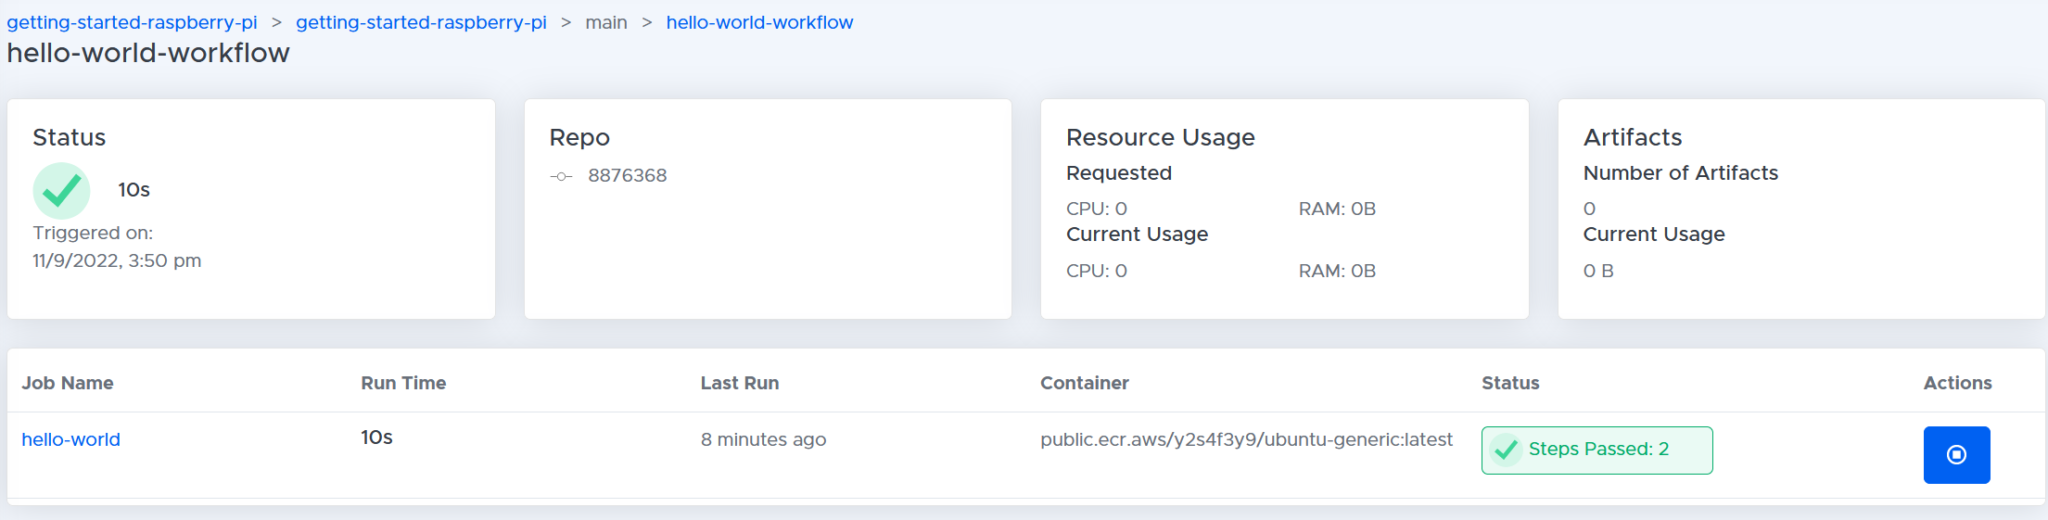Click the Last Run column header
This screenshot has width=2048, height=520.
[739, 383]
